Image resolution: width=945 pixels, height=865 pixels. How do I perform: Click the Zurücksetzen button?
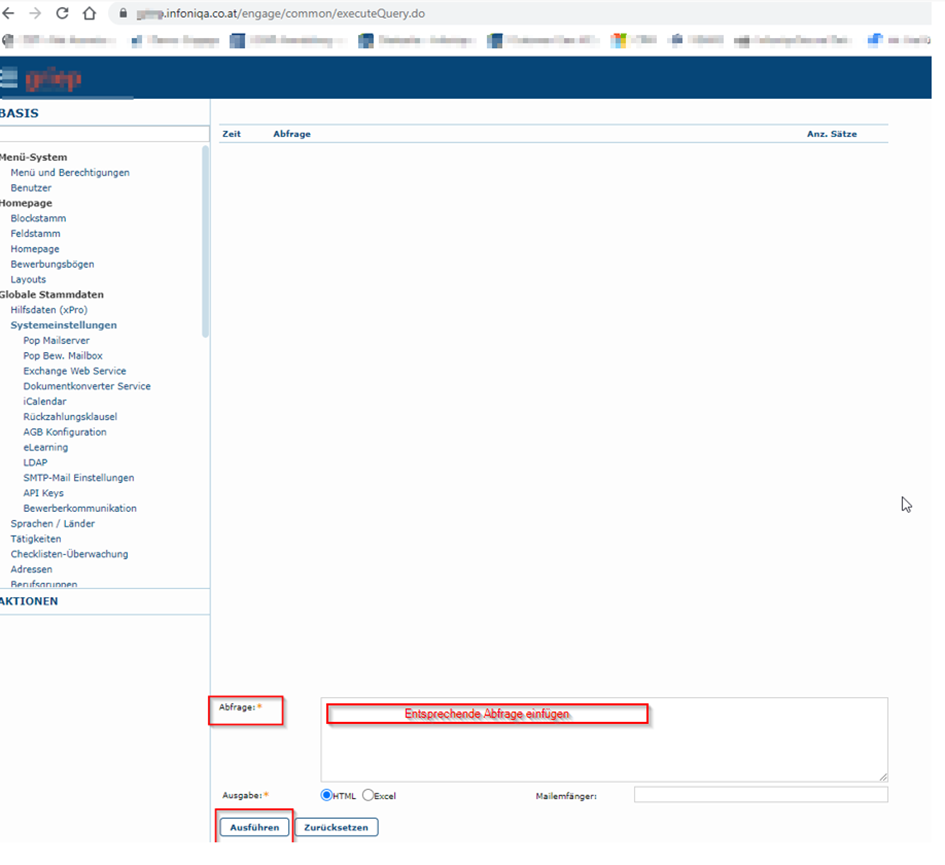tap(336, 828)
